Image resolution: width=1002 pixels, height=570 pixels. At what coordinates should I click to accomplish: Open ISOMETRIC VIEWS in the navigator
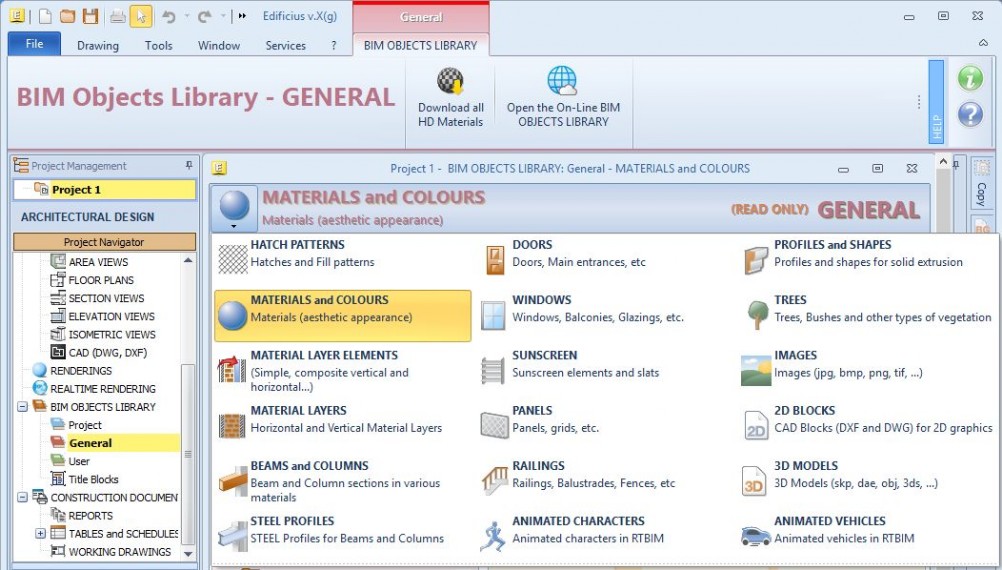pos(112,334)
